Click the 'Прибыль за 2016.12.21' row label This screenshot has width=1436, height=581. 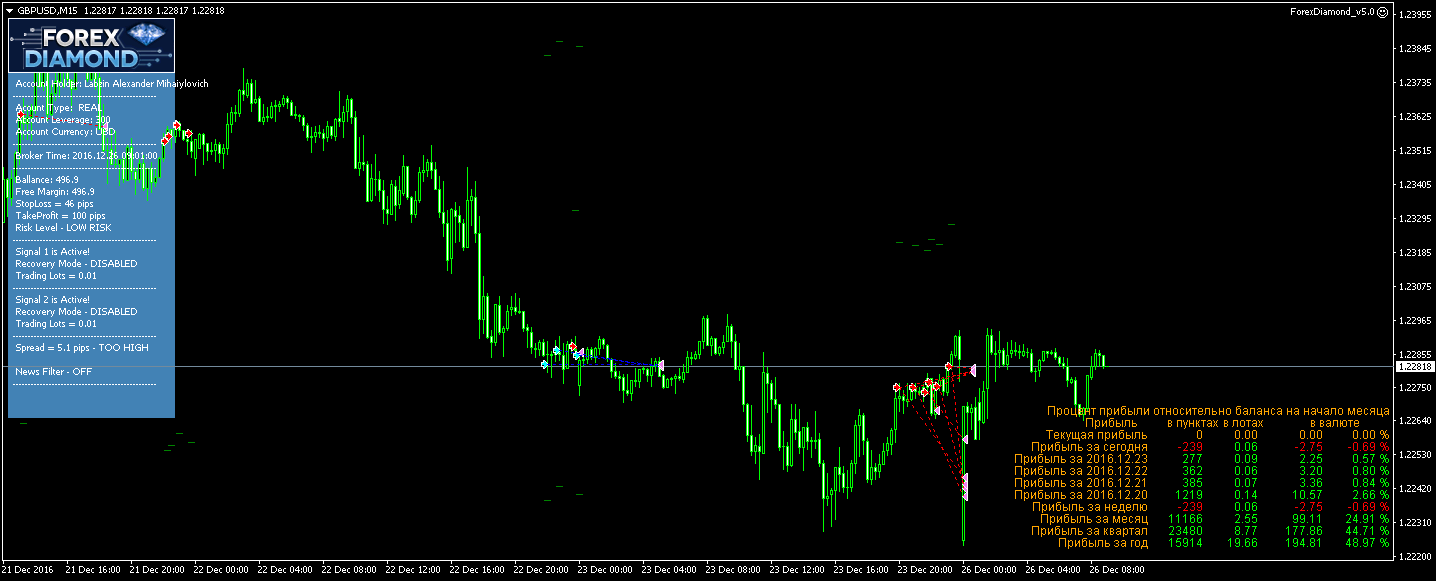click(x=1081, y=483)
